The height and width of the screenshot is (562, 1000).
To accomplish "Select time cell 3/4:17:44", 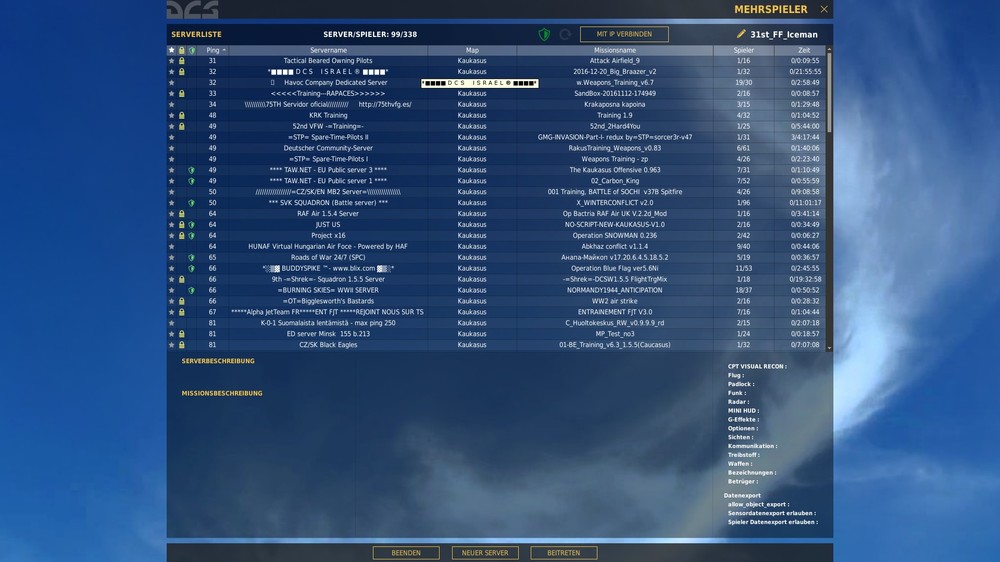I will [x=805, y=137].
